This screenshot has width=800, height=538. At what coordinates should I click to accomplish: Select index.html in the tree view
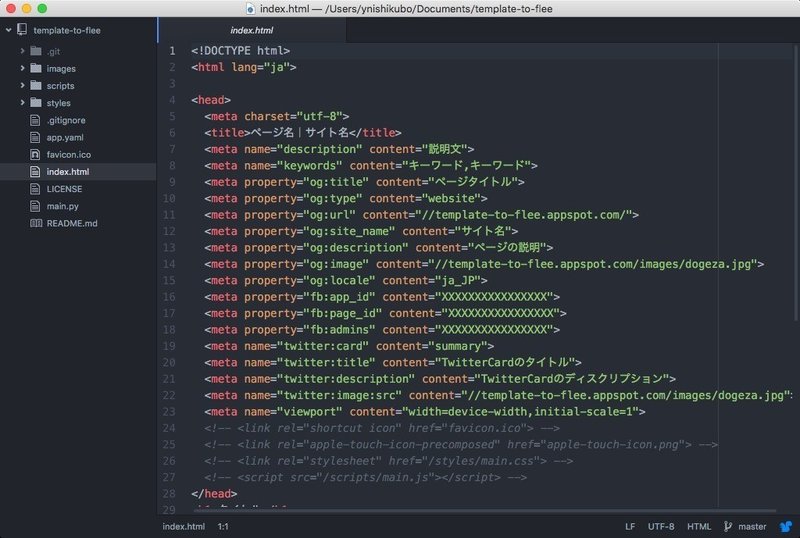[67, 172]
